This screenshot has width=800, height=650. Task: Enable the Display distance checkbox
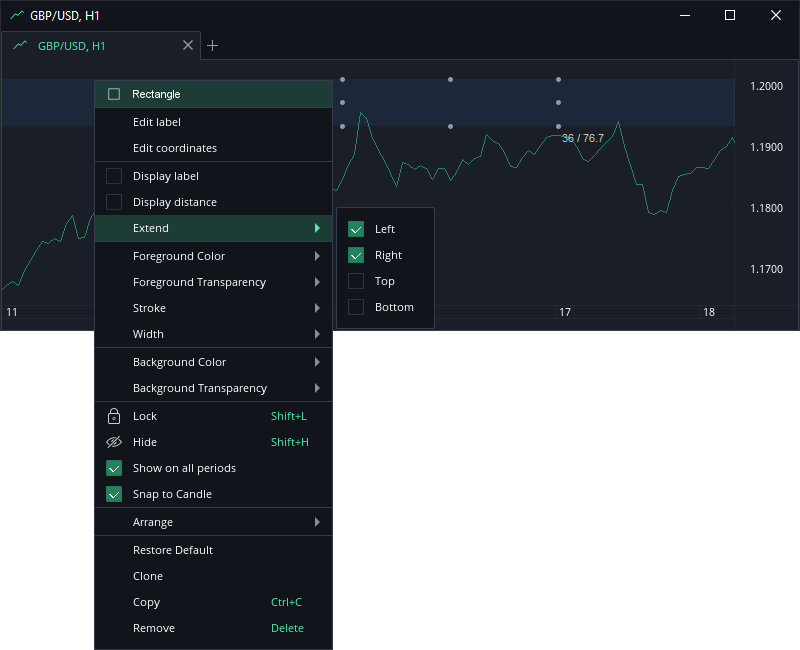click(114, 202)
